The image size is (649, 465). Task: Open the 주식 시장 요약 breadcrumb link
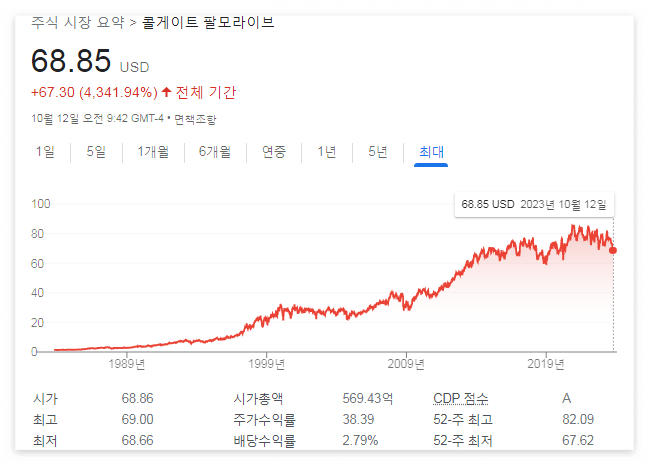click(78, 22)
